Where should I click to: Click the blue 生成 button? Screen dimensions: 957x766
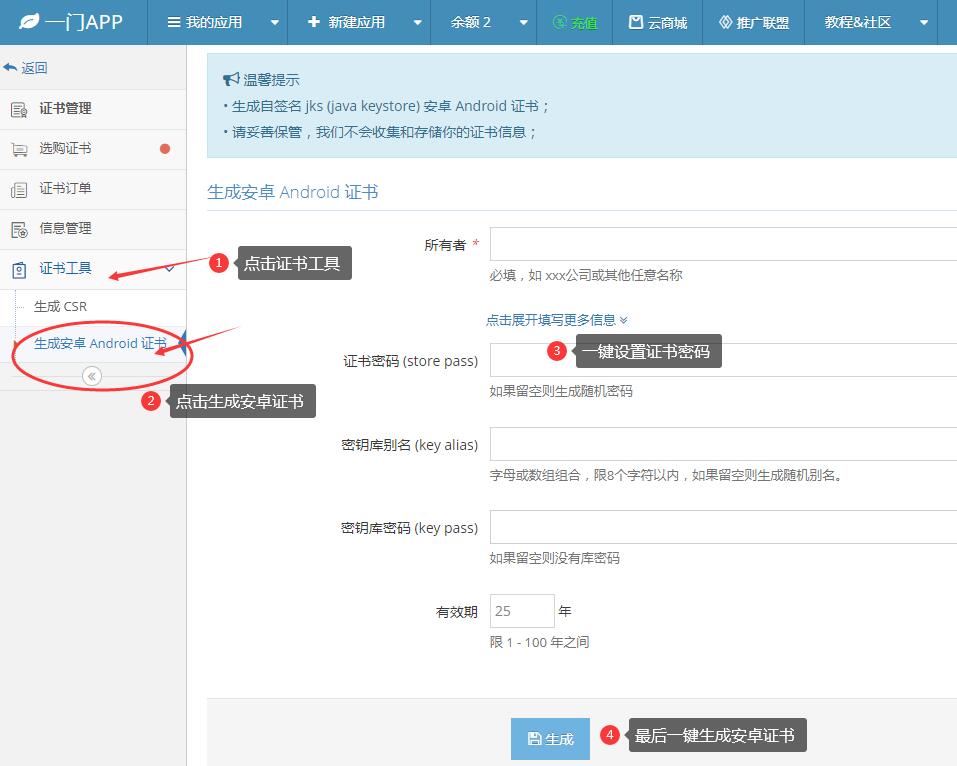(x=551, y=739)
